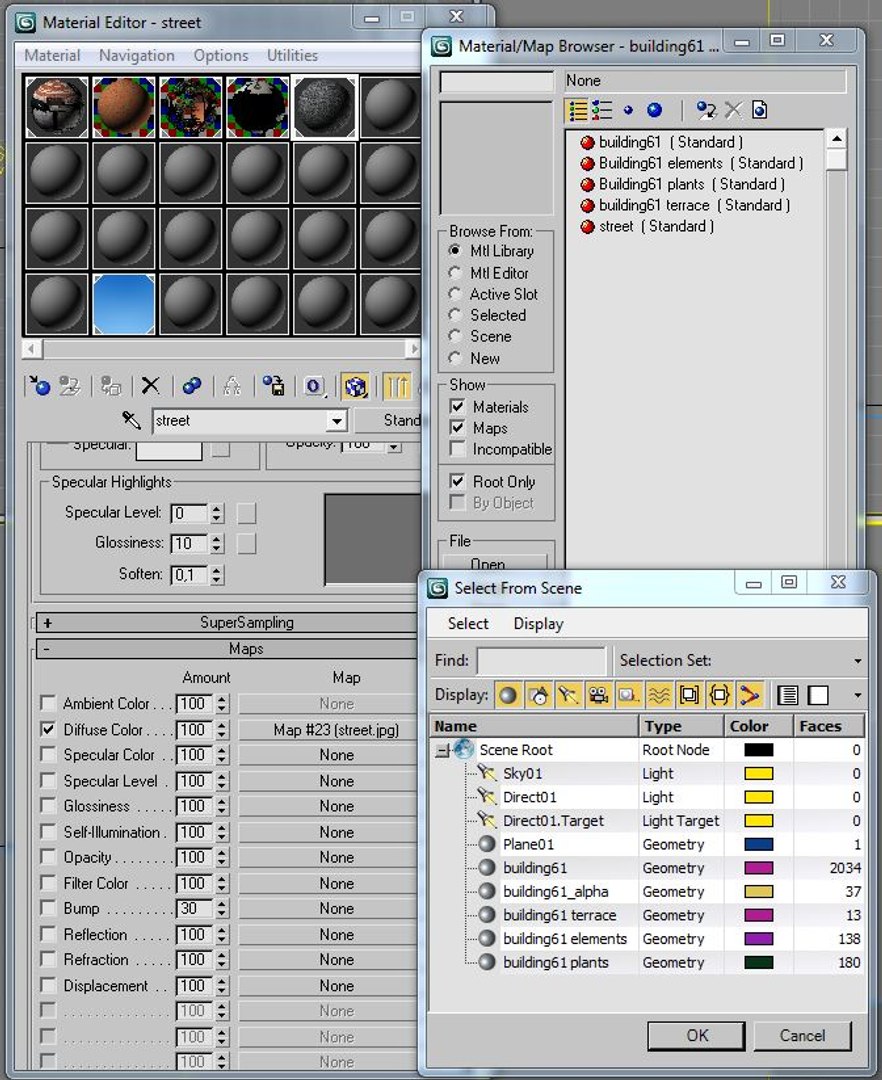The height and width of the screenshot is (1080, 882).
Task: Toggle Show End Result icon
Action: (x=398, y=386)
